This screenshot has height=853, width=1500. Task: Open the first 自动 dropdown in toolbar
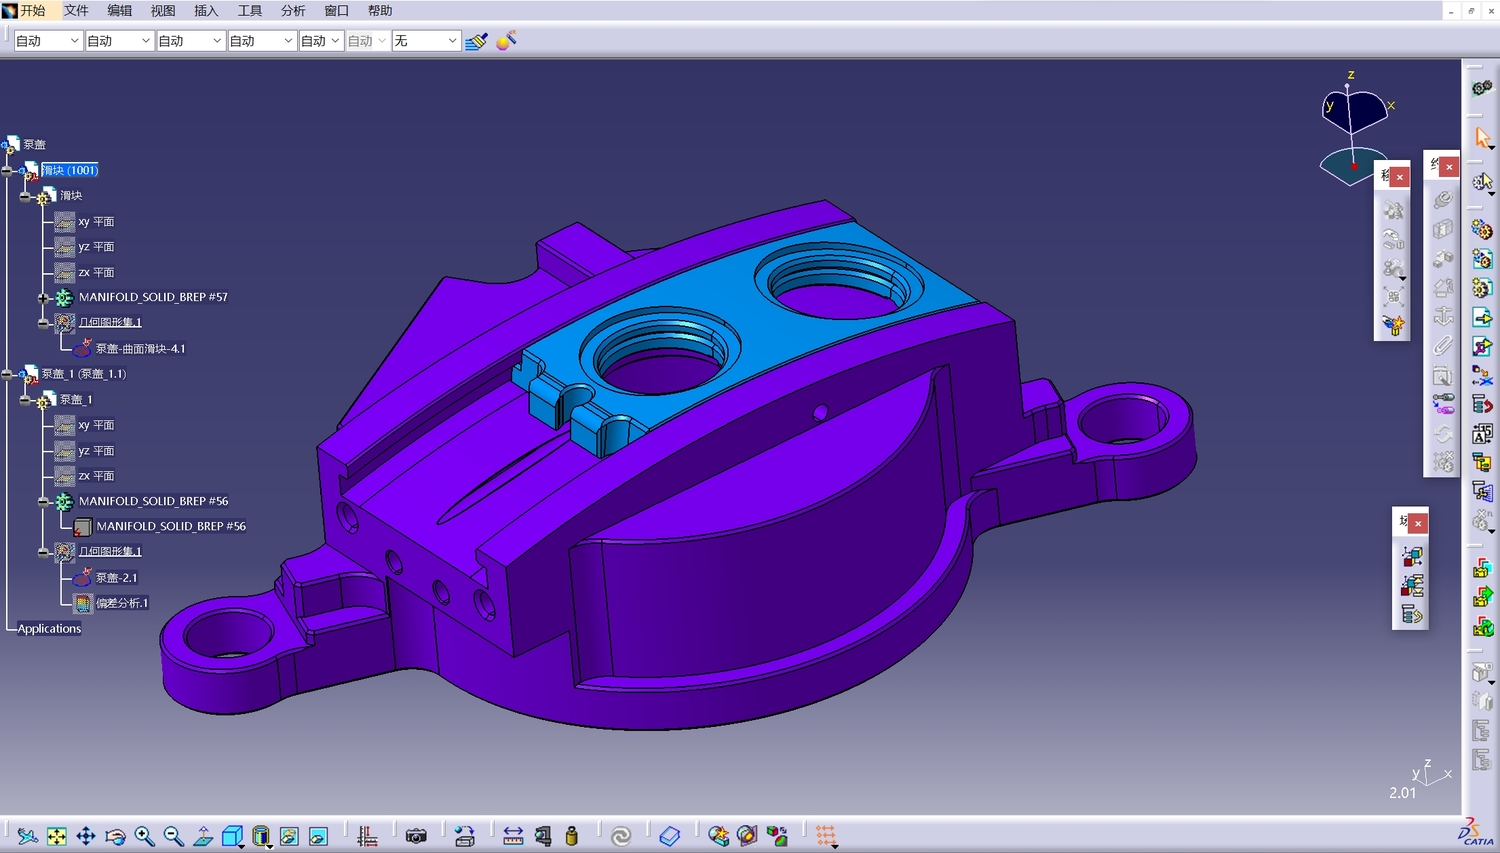[48, 41]
